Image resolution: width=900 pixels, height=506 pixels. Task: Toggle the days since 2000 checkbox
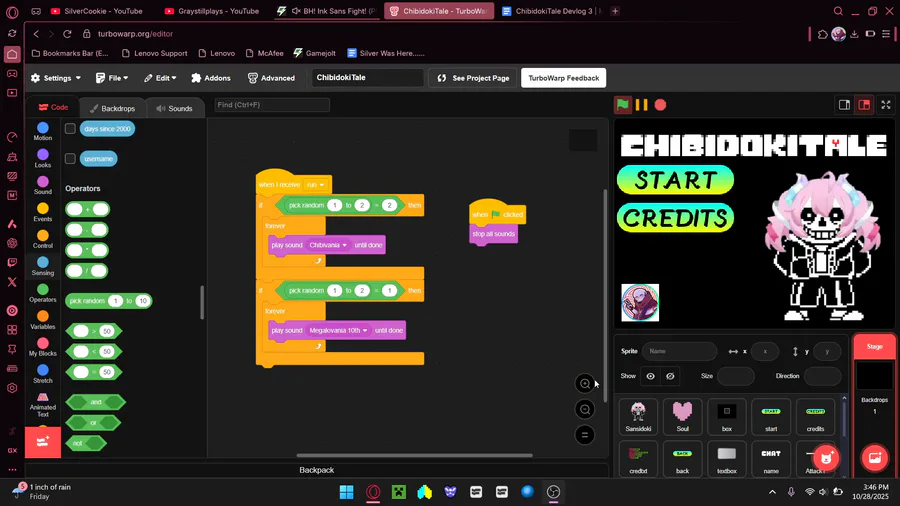click(70, 129)
